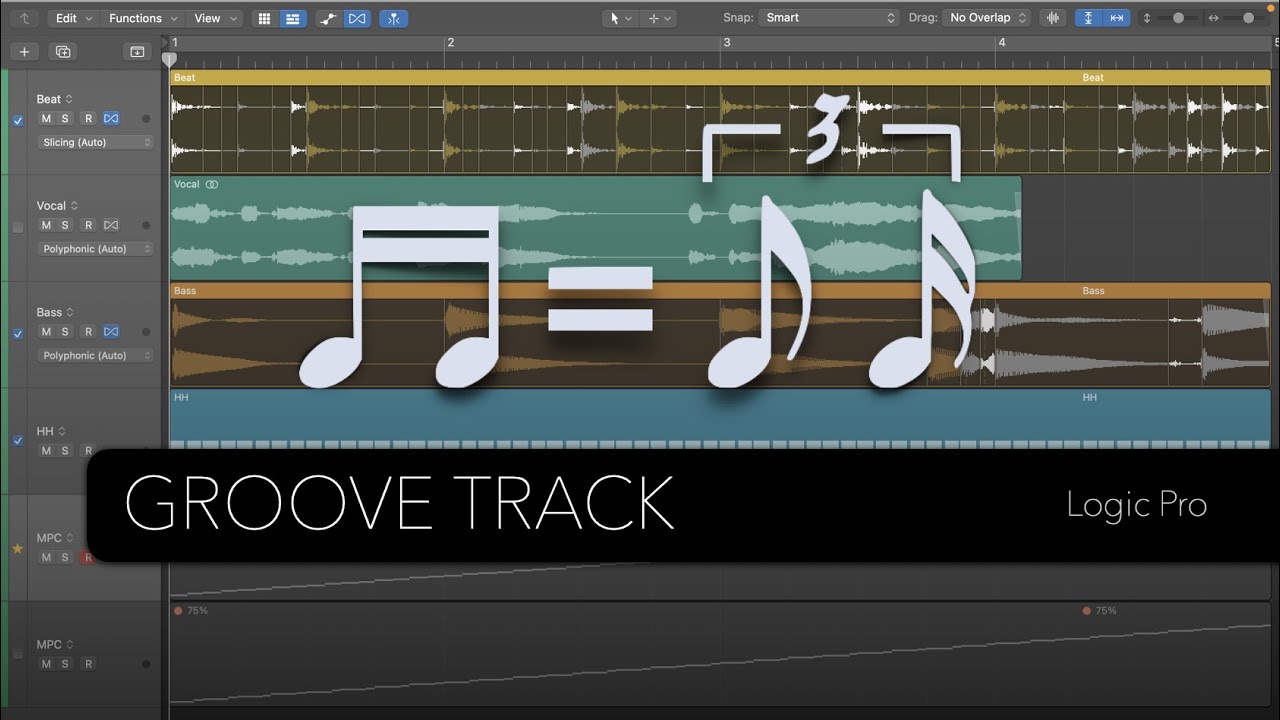Open the Snap Smart dropdown
This screenshot has width=1280, height=720.
pos(829,18)
